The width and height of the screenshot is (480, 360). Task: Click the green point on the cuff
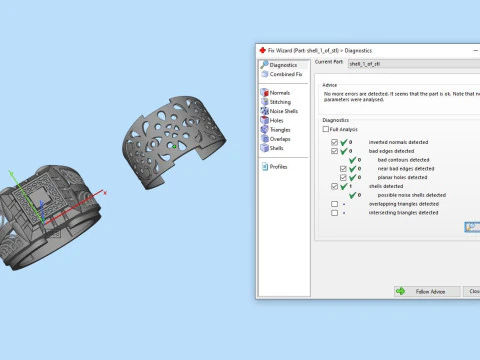174,146
